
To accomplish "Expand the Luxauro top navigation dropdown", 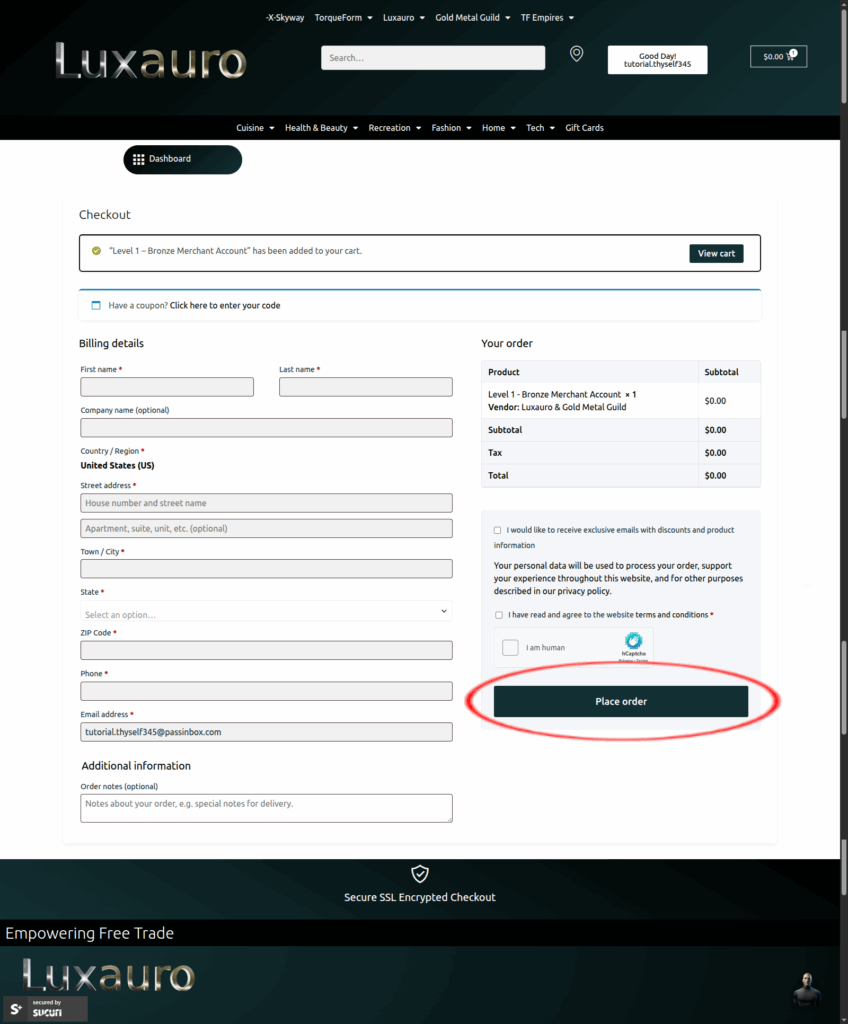I will (404, 18).
